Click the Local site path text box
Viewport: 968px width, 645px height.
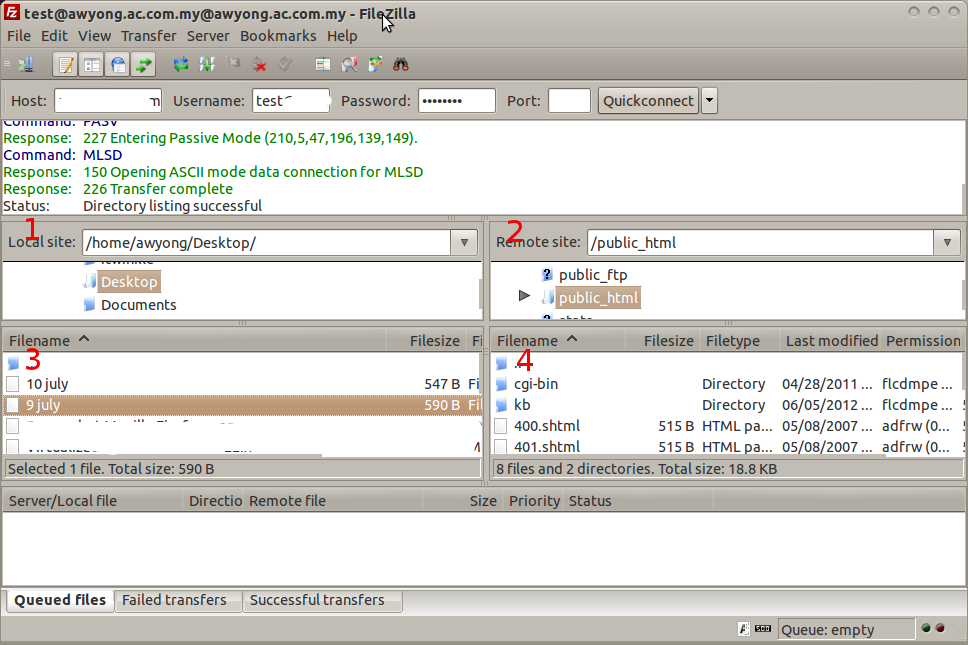(266, 243)
